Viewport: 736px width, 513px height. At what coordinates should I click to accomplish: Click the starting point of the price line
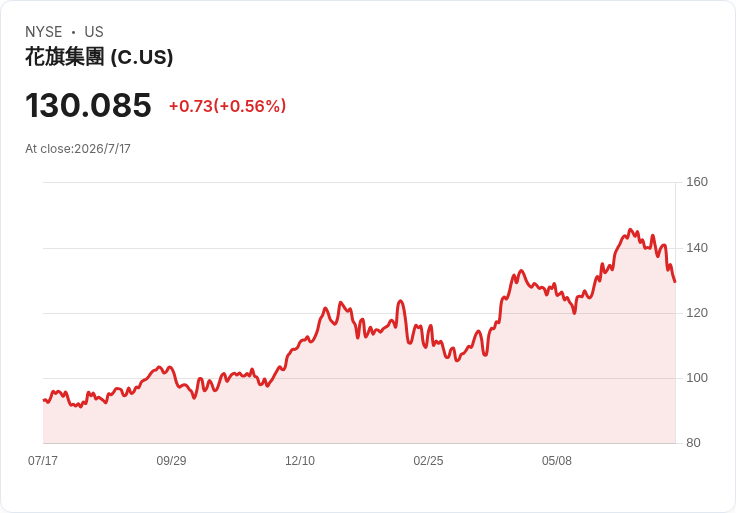(x=44, y=400)
